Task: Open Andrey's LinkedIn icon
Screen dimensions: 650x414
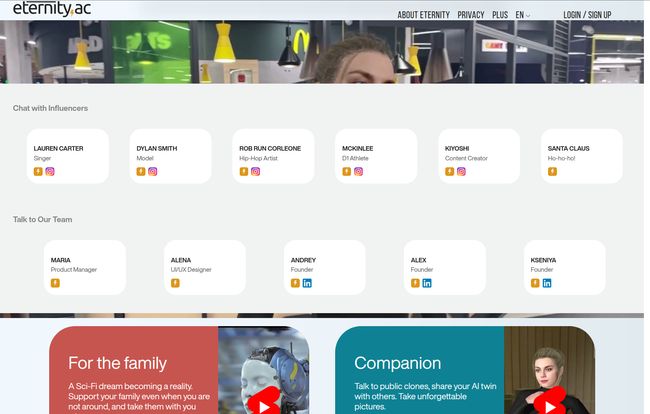Action: (307, 283)
